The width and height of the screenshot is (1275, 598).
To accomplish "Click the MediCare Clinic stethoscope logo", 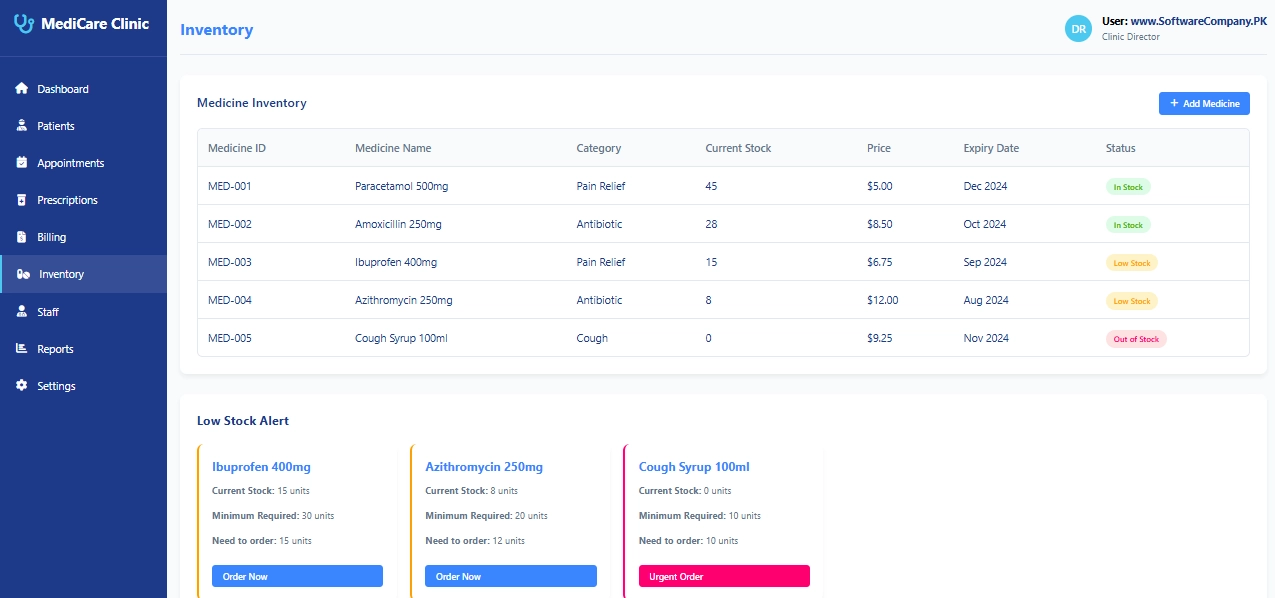I will click(24, 25).
